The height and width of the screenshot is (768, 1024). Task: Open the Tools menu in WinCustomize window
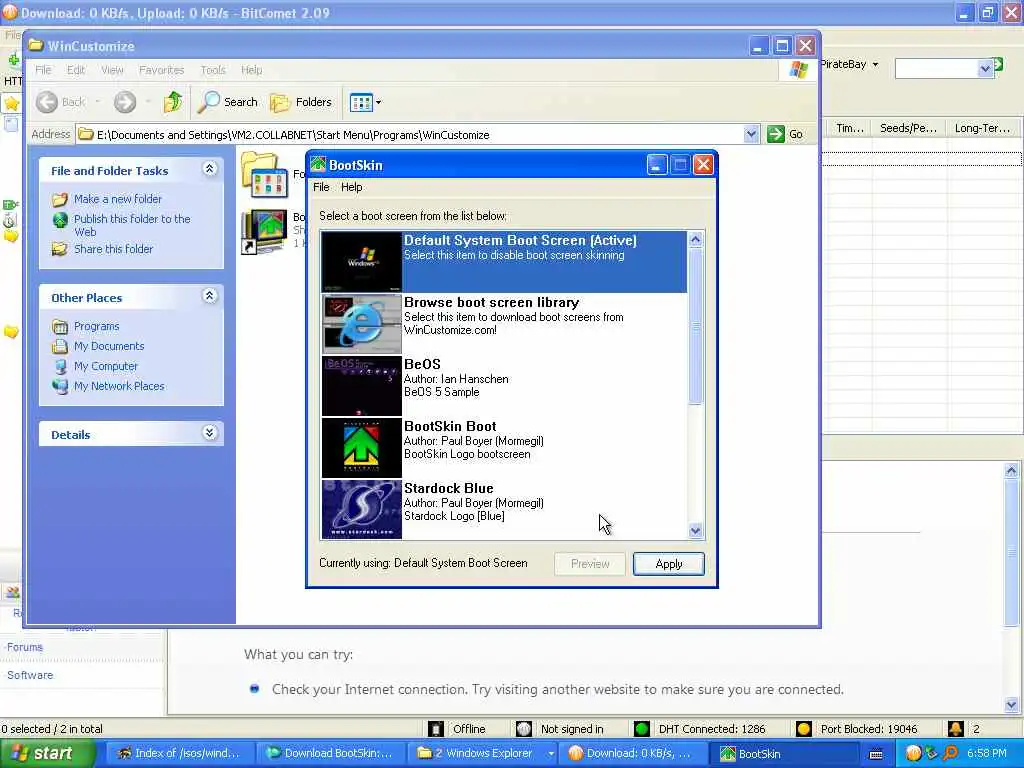(x=213, y=70)
